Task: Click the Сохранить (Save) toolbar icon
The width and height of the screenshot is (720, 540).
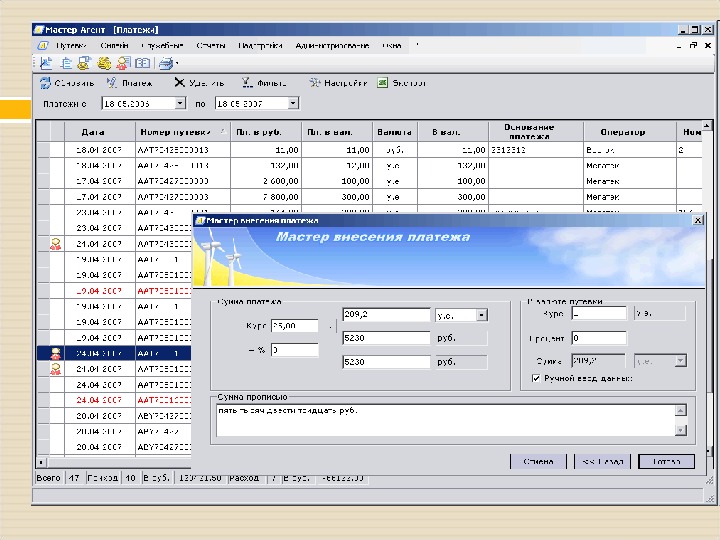Action: point(46,83)
